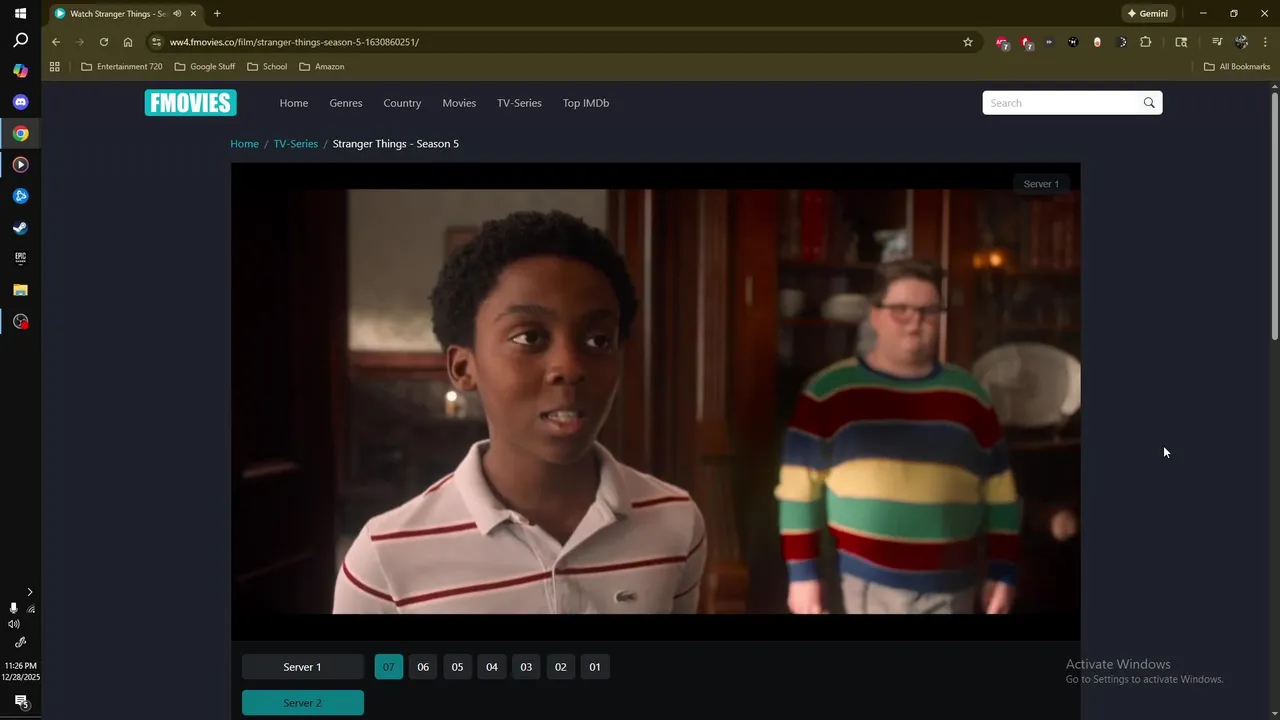Screen dimensions: 1280x720
Task: Click the address bar URL
Action: [294, 42]
